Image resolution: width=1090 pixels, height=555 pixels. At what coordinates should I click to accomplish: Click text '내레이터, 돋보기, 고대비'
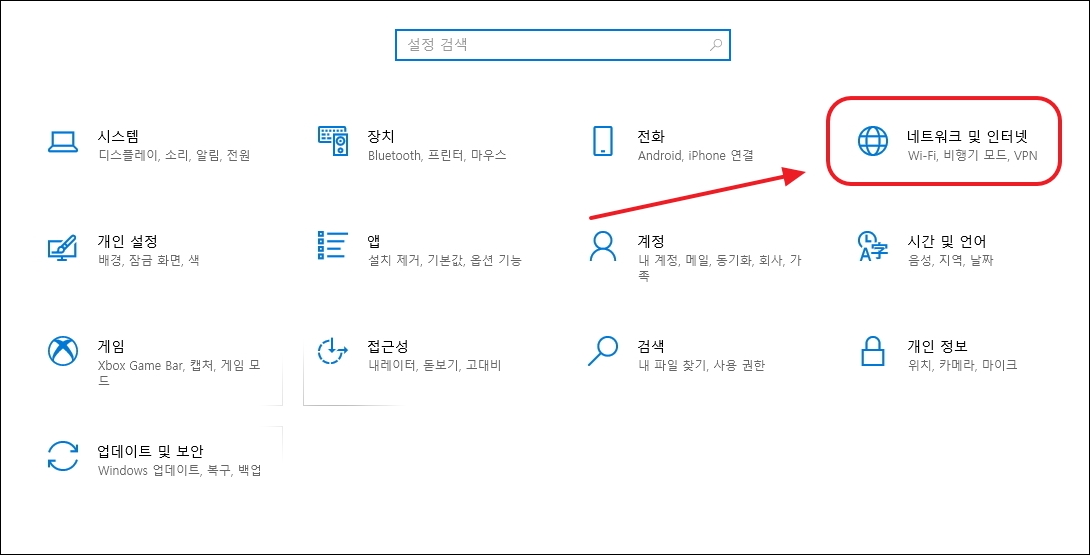point(434,365)
